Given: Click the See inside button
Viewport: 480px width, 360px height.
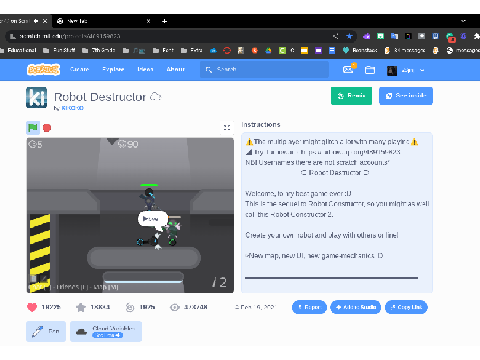Looking at the screenshot, I should click(406, 96).
